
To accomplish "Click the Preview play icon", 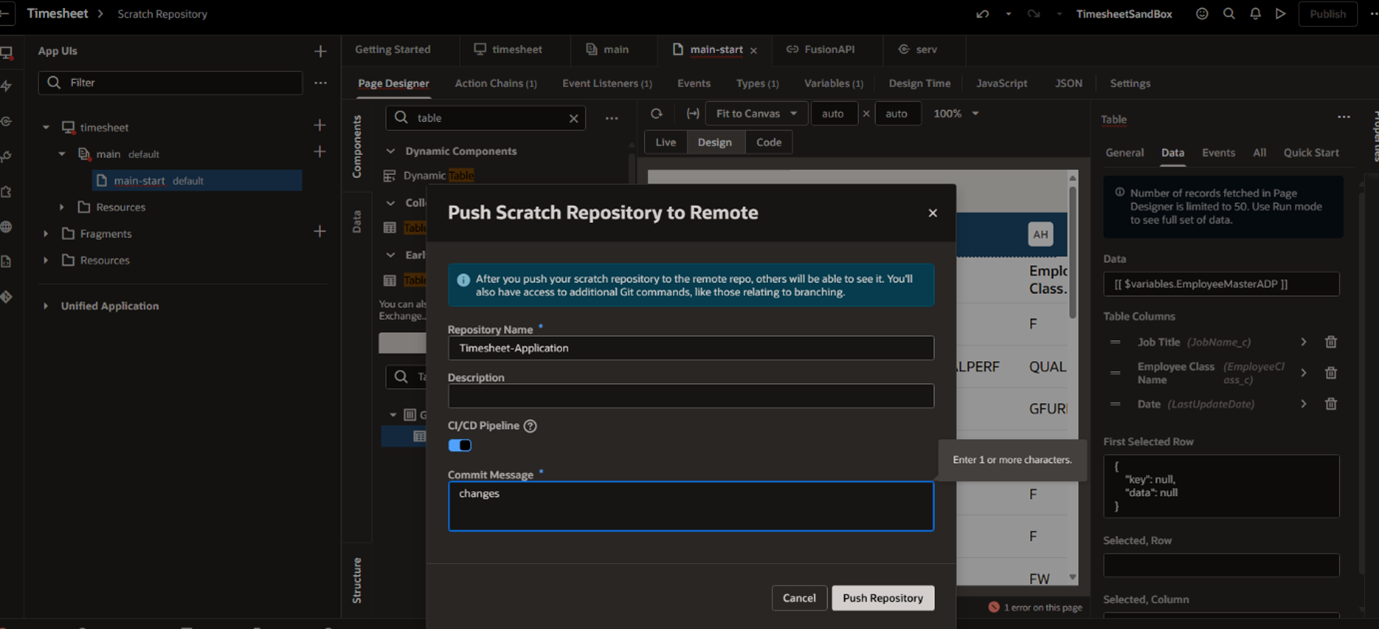I will click(1280, 14).
